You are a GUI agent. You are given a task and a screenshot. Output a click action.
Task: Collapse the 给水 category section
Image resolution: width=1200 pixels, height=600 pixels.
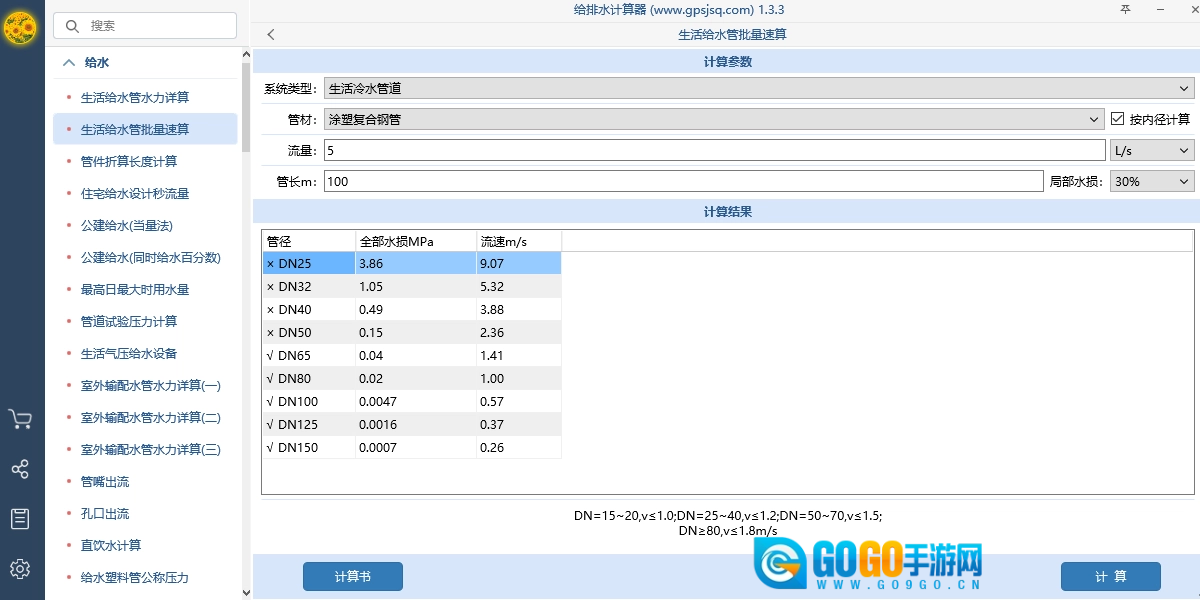click(69, 62)
